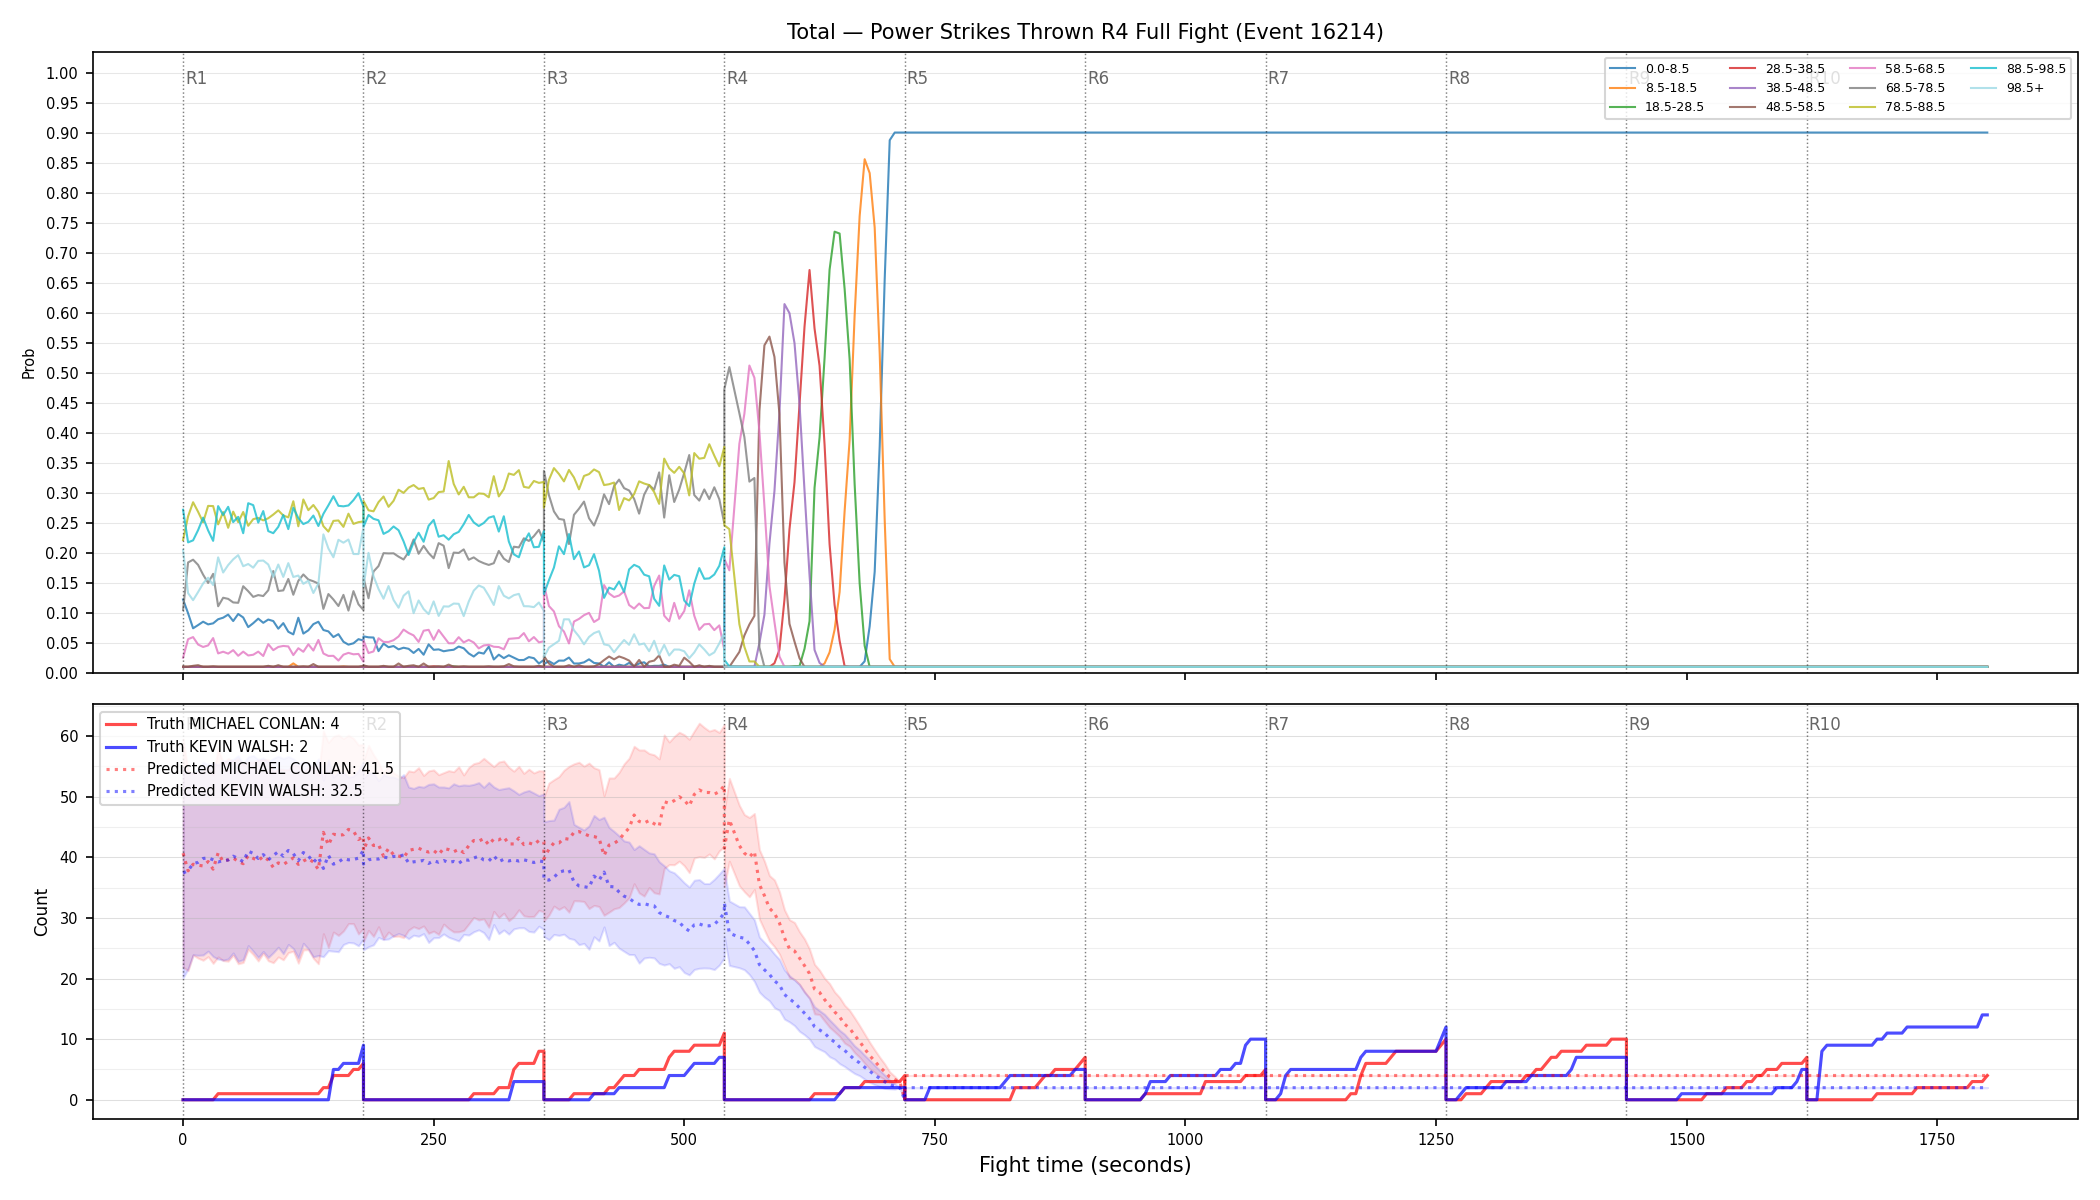
Task: Click the 750 tick on time axis
Action: point(935,1139)
